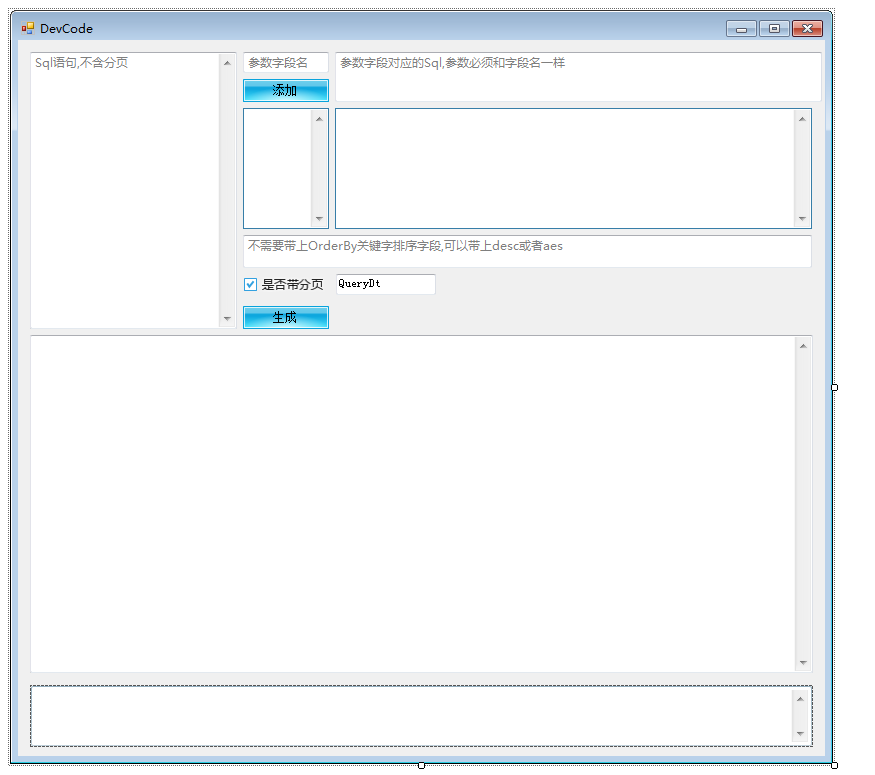Viewport: 875px width, 775px height.
Task: Click the 添加 button
Action: tap(286, 90)
